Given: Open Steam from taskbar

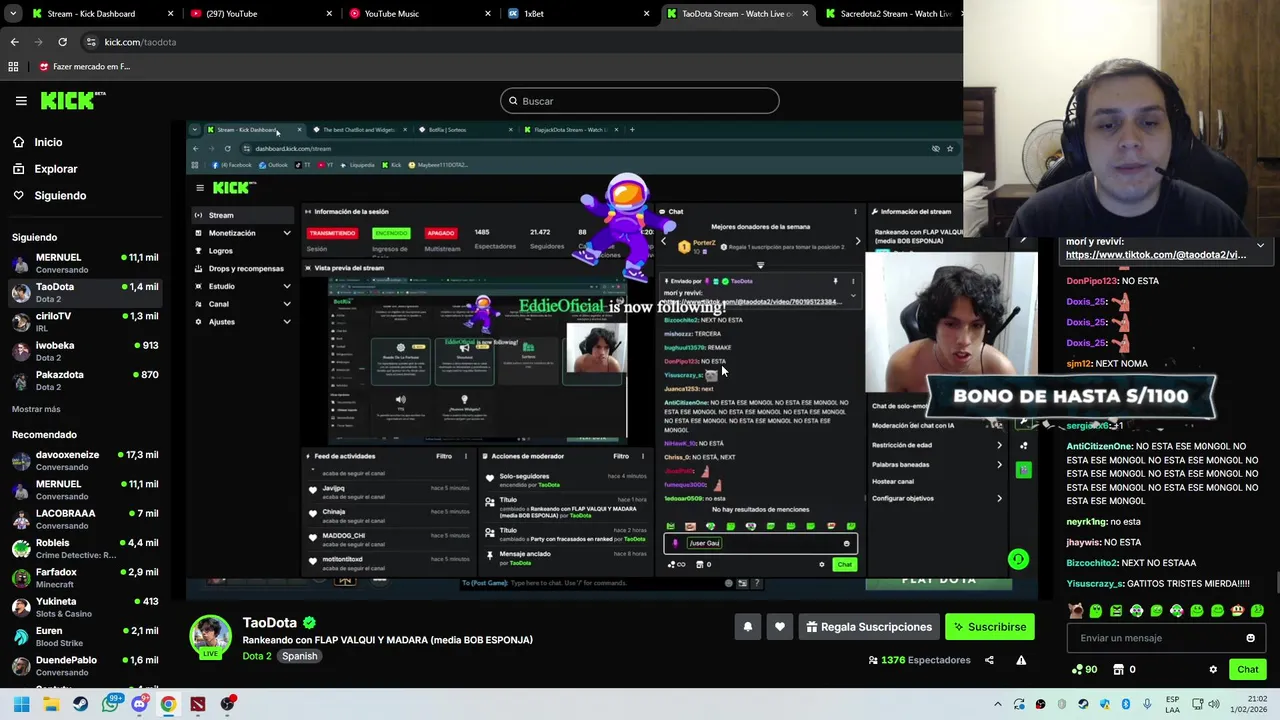Looking at the screenshot, I should tap(80, 704).
